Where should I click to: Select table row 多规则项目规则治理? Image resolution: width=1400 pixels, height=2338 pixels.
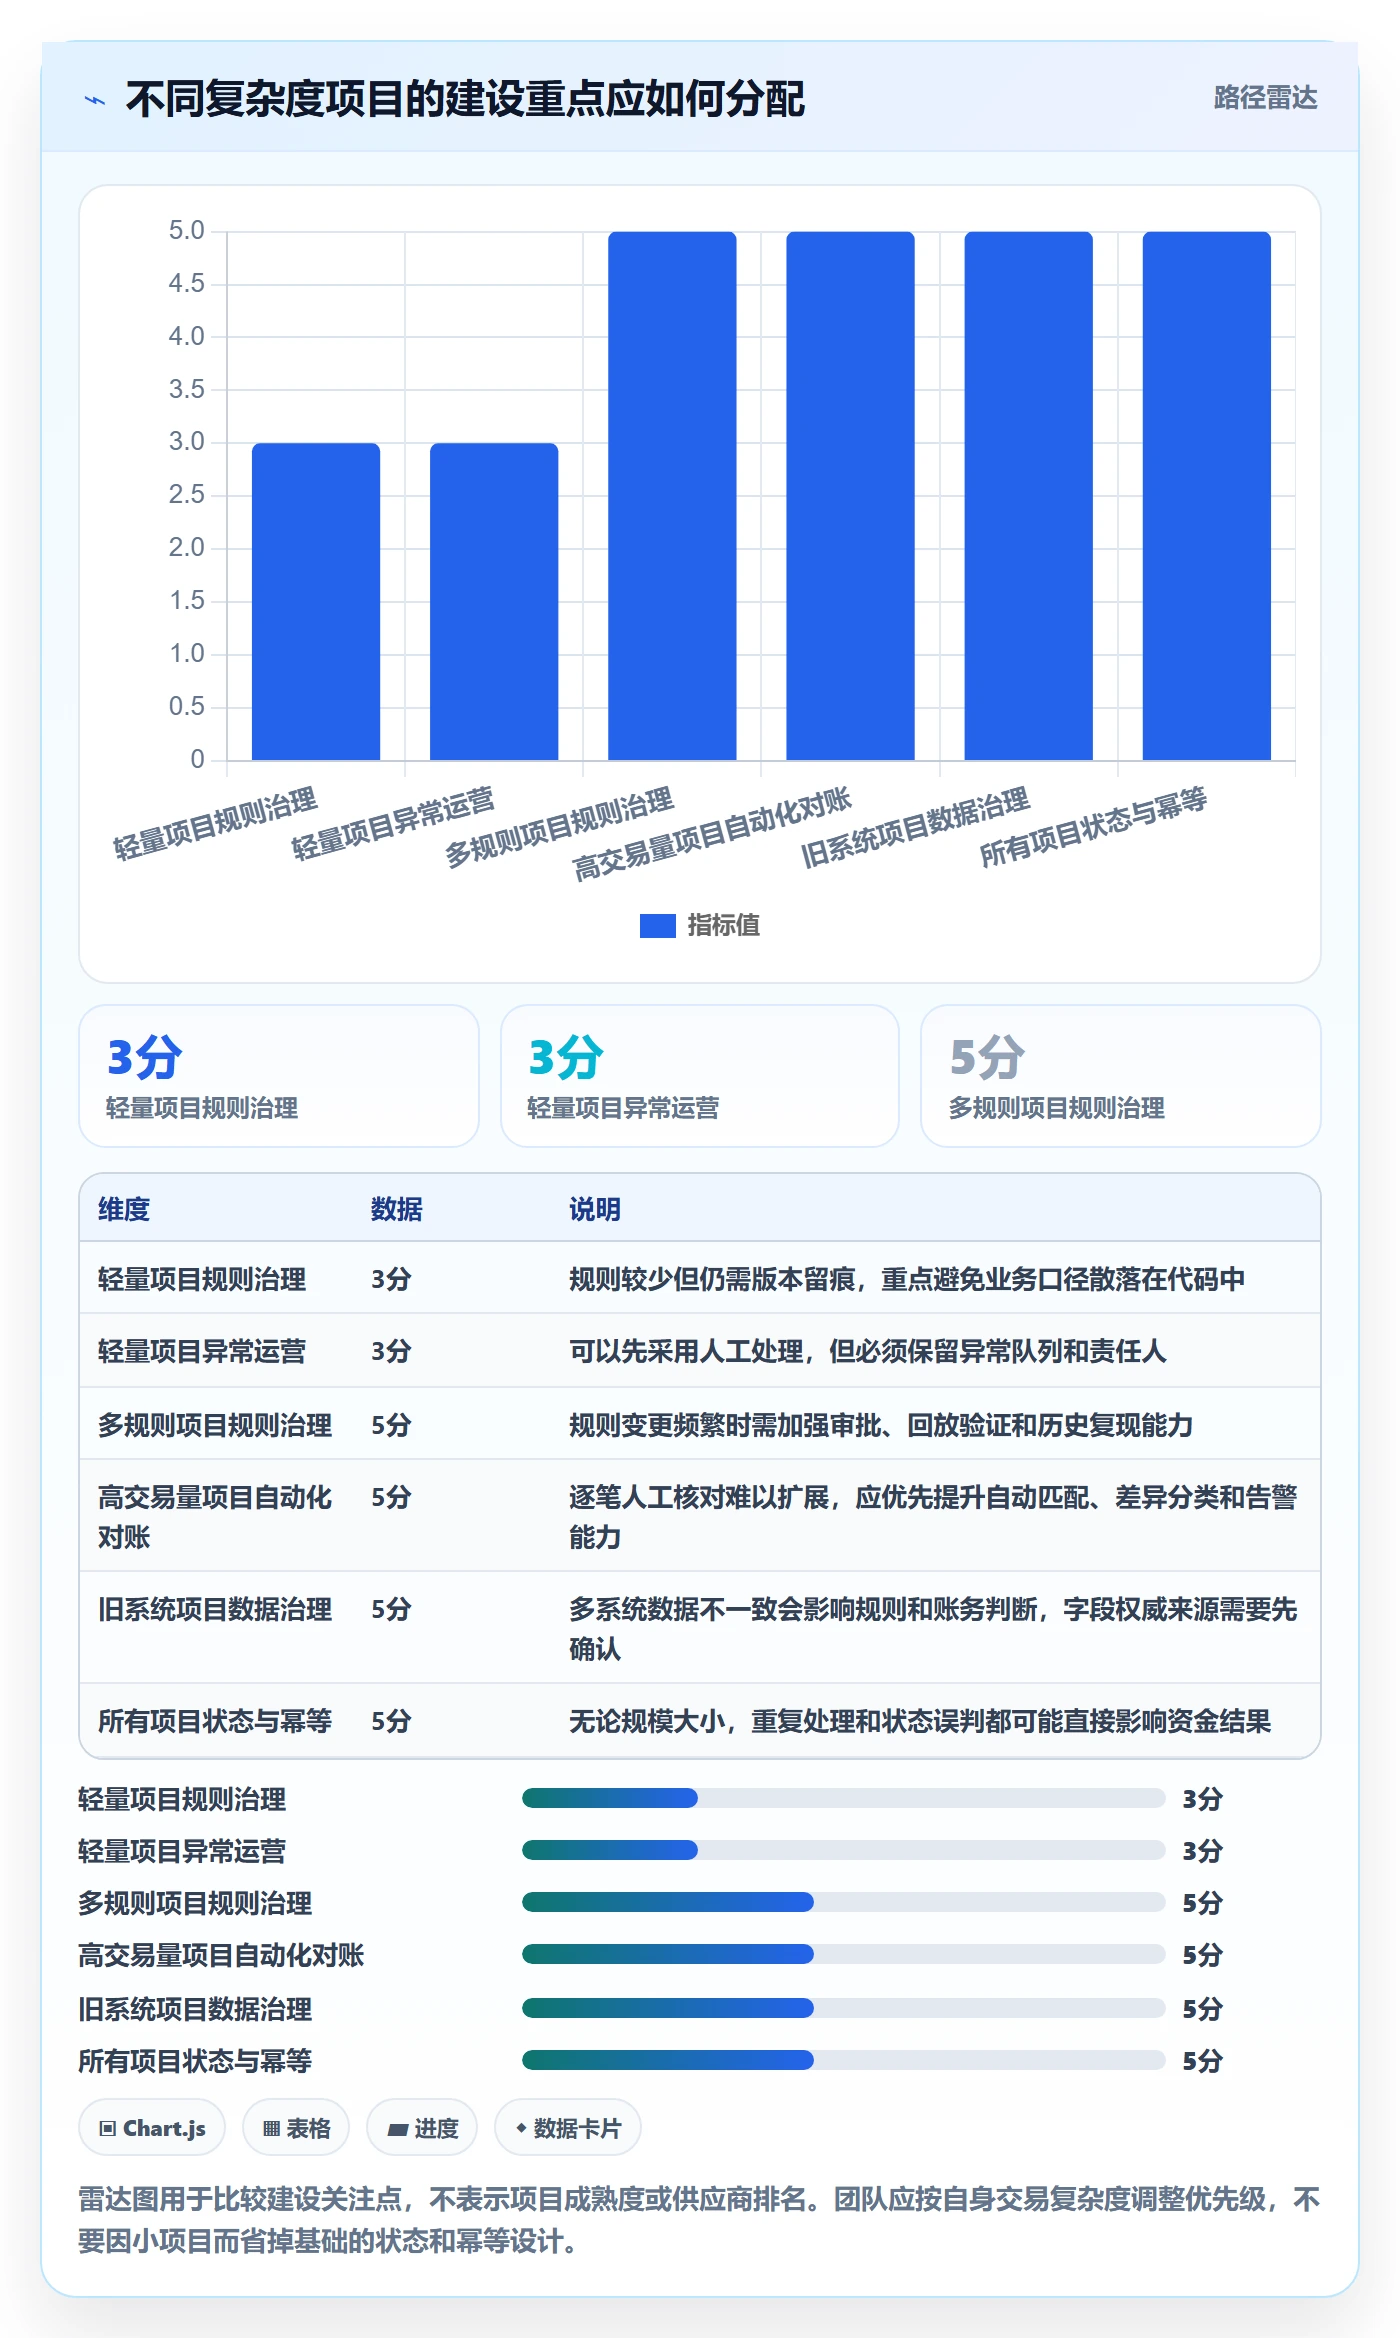coord(700,1424)
